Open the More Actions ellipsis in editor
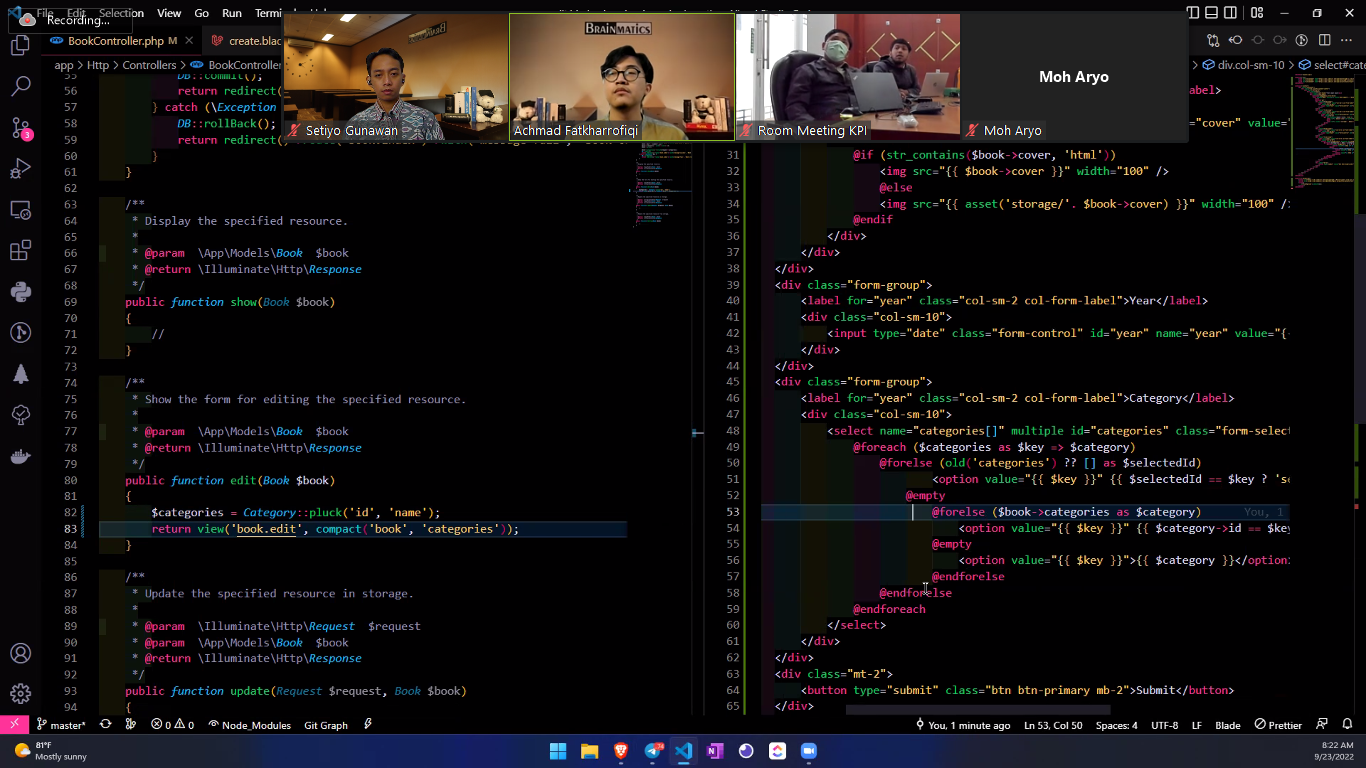 click(1347, 40)
